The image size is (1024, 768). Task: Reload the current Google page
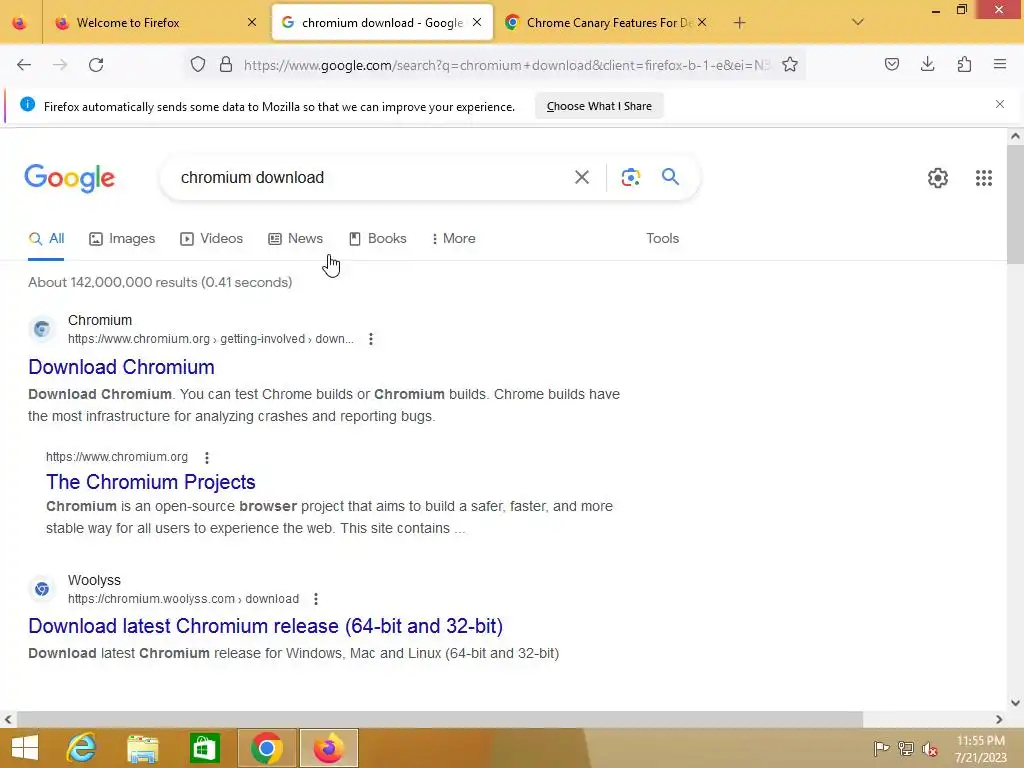(96, 65)
